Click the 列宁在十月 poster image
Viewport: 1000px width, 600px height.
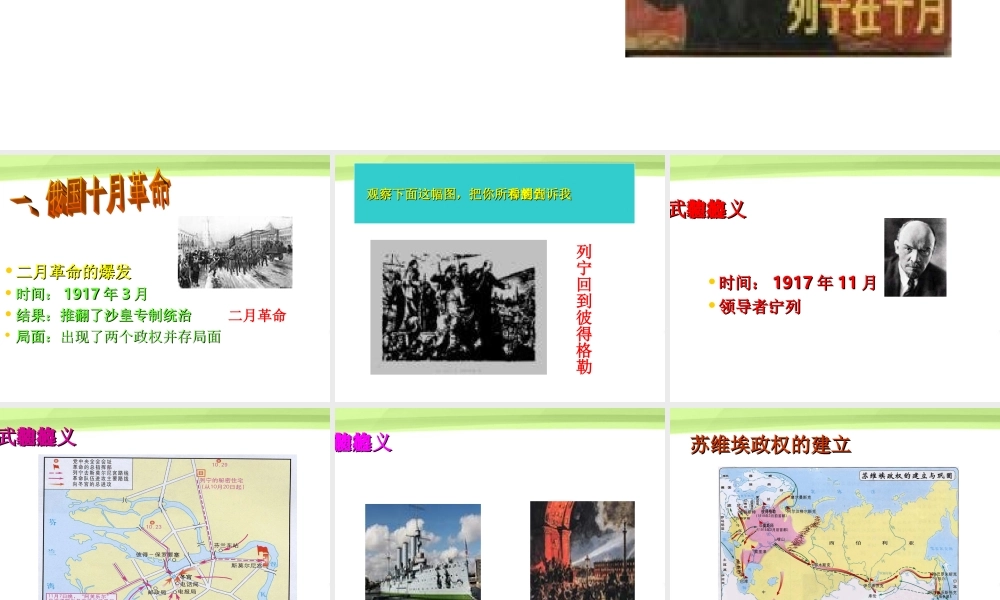[x=788, y=28]
